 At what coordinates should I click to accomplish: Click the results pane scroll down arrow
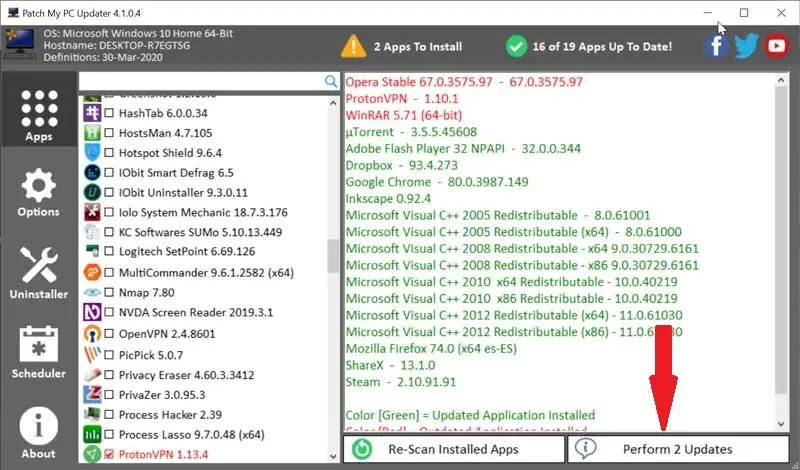coord(781,424)
